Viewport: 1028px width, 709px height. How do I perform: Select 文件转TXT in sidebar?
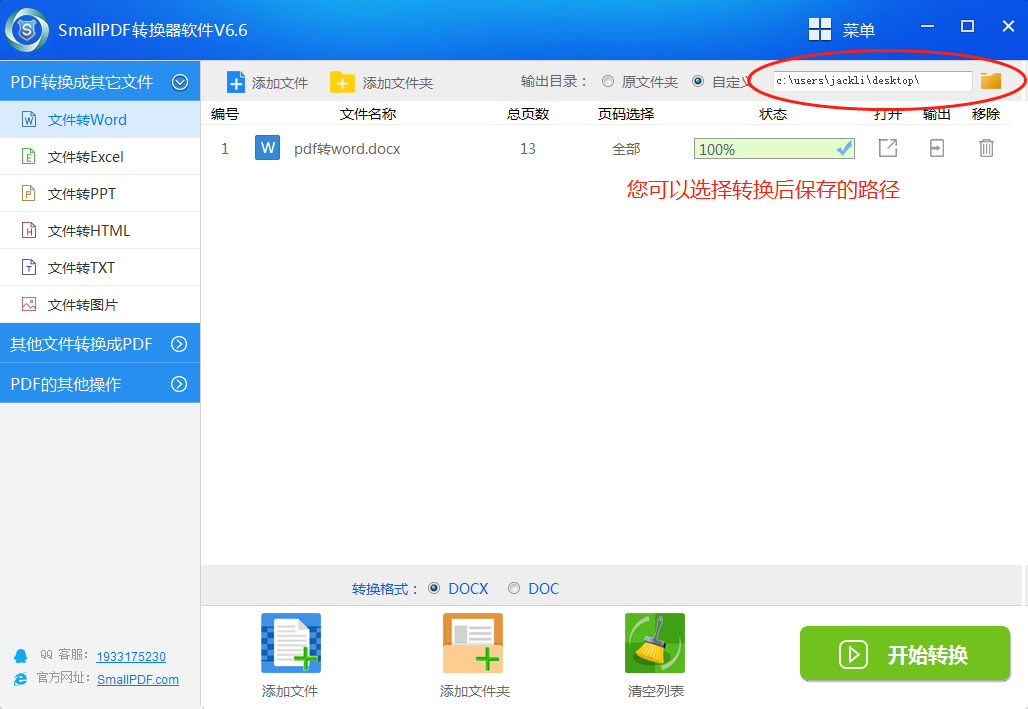[100, 268]
